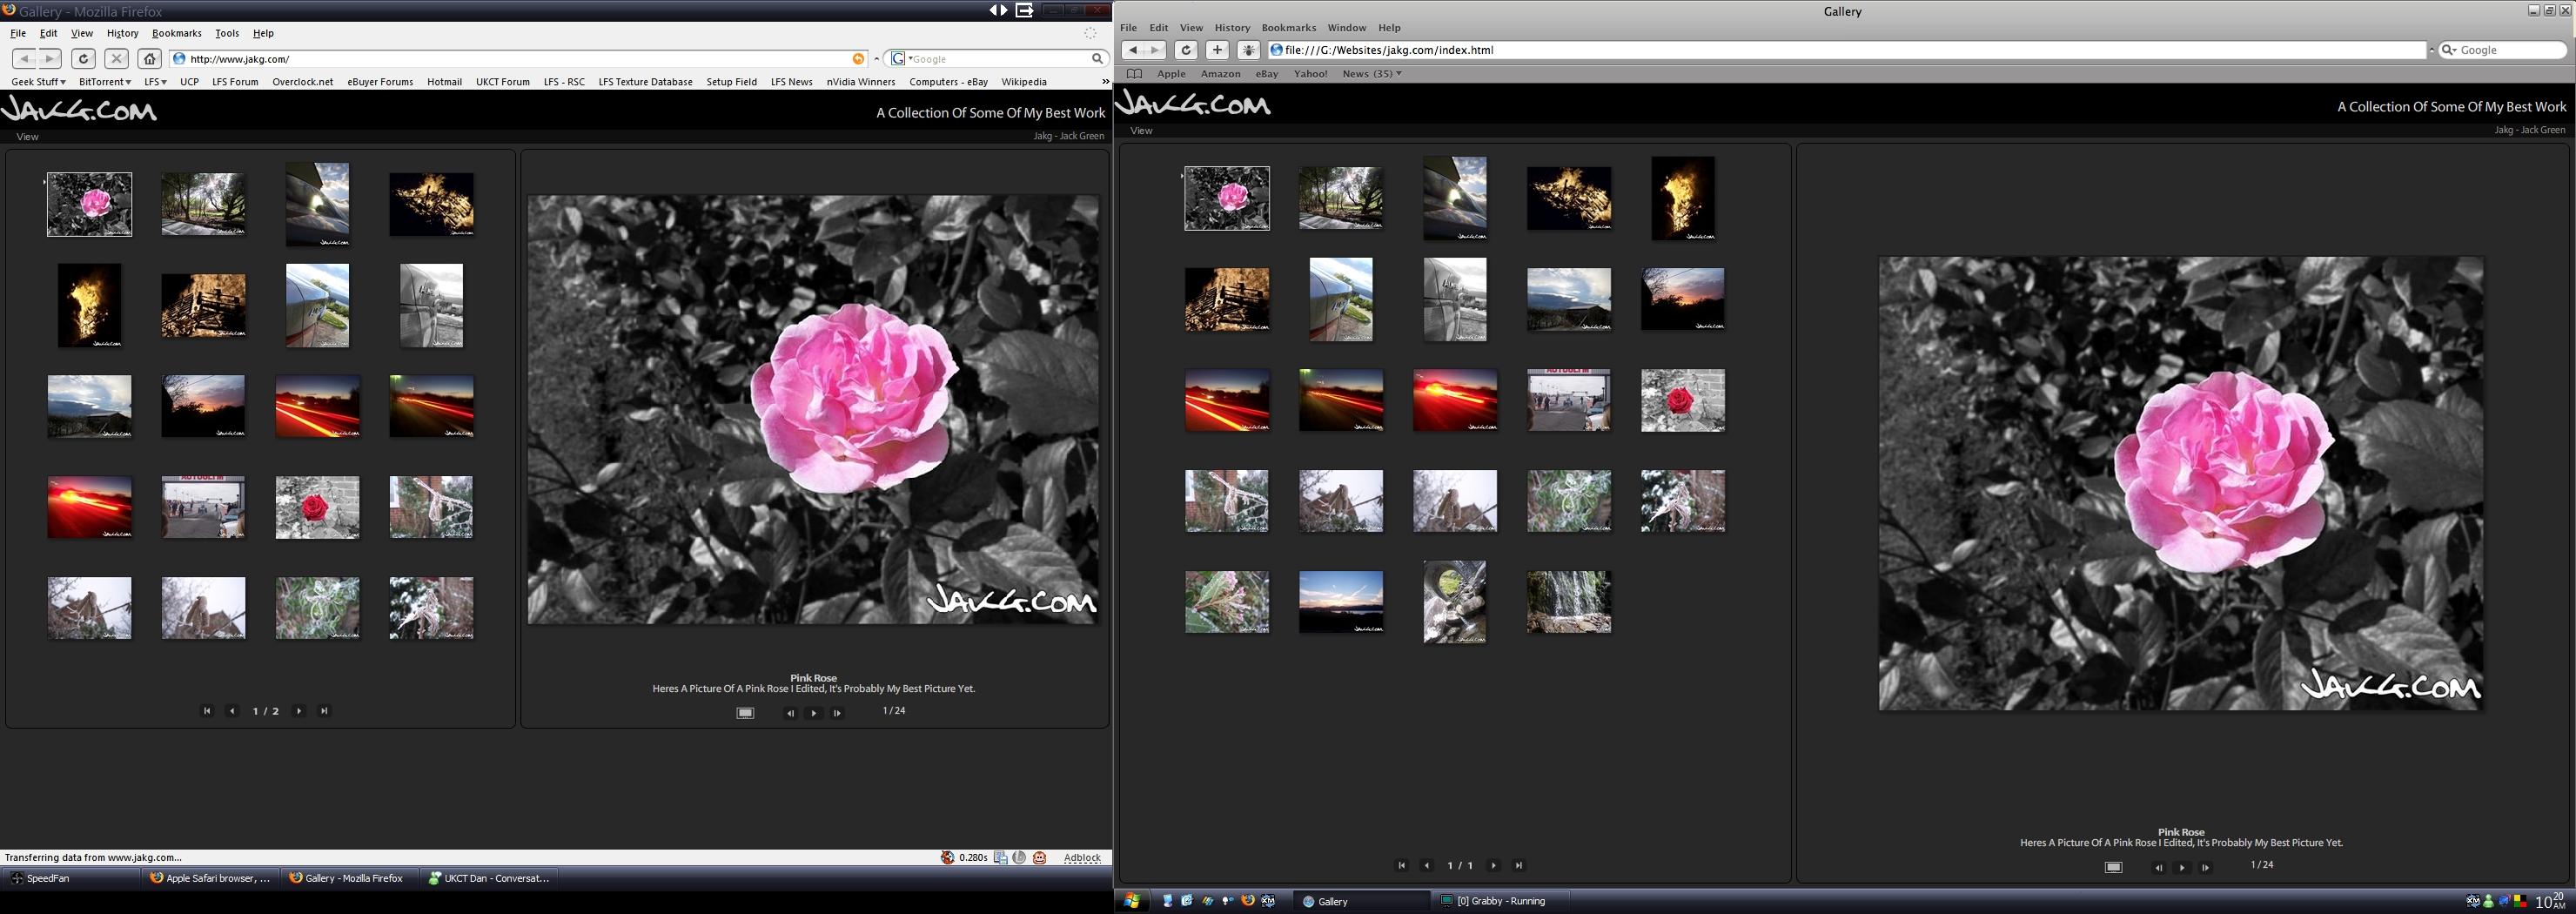Toggle fullscreen view in the Safari gallery viewer
This screenshot has height=914, width=2576.
point(2113,867)
